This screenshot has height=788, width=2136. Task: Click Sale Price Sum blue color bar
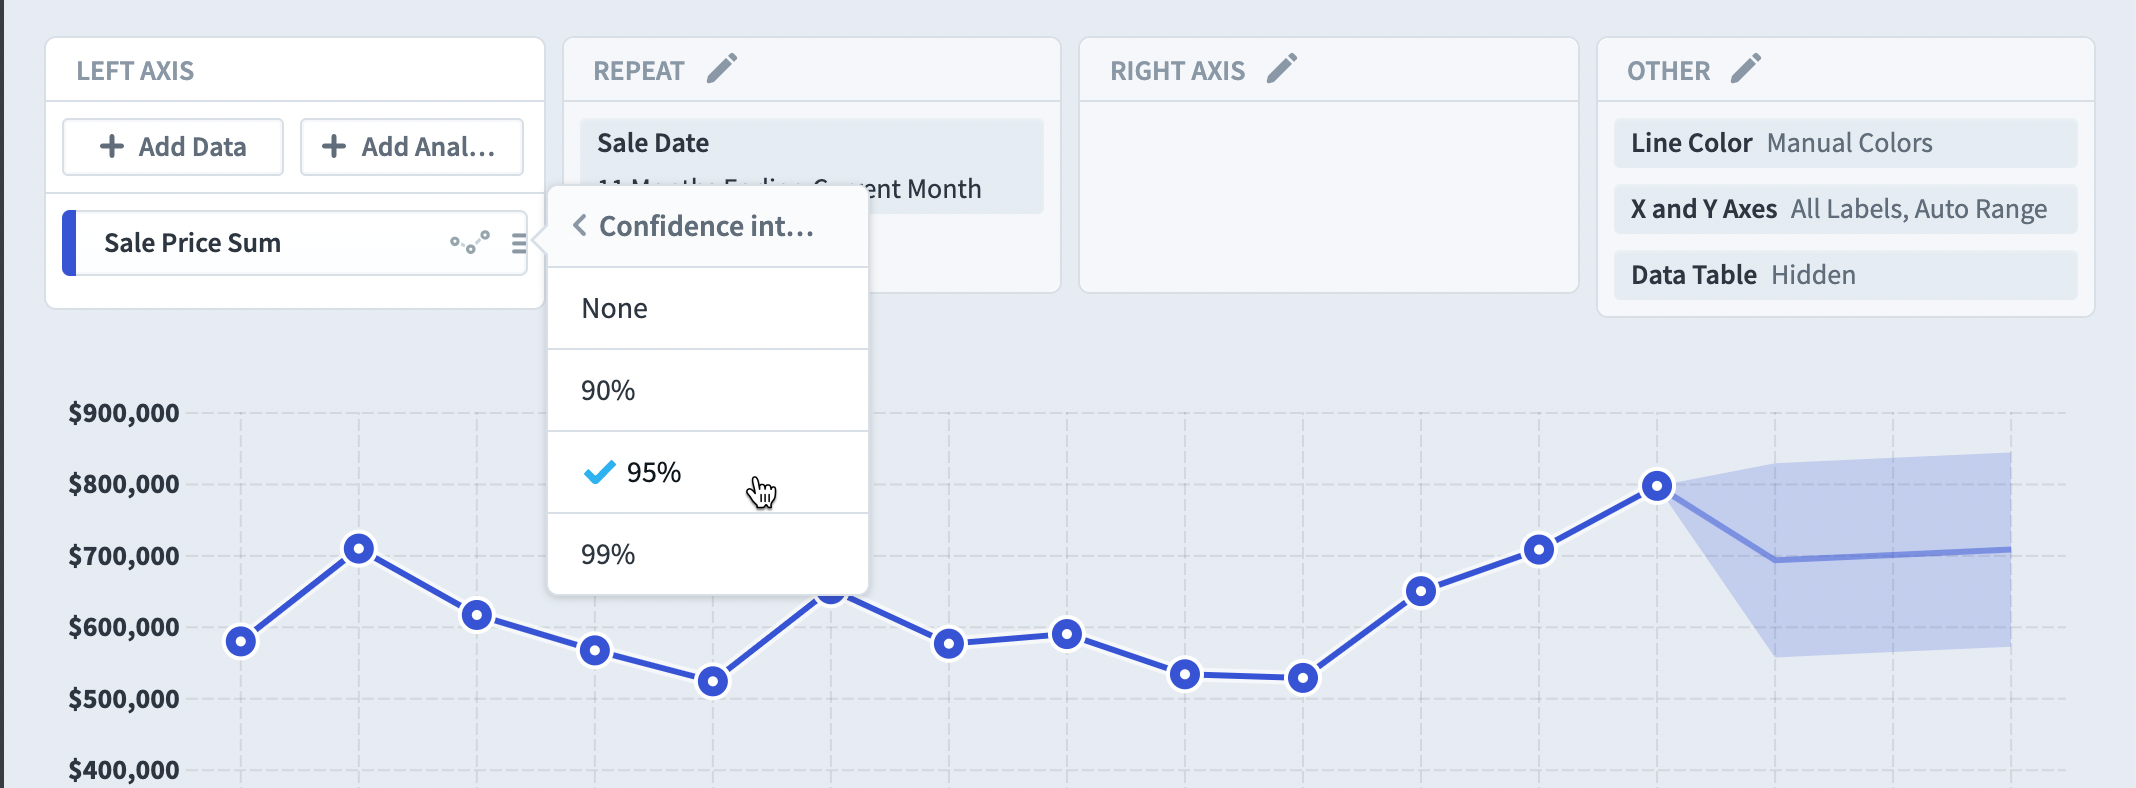(69, 243)
